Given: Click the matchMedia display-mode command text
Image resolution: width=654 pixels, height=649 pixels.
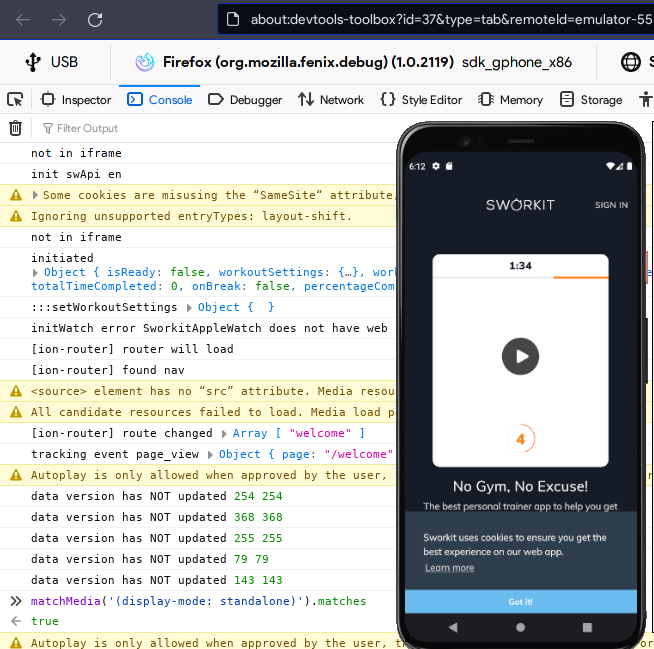Looking at the screenshot, I should coord(199,601).
